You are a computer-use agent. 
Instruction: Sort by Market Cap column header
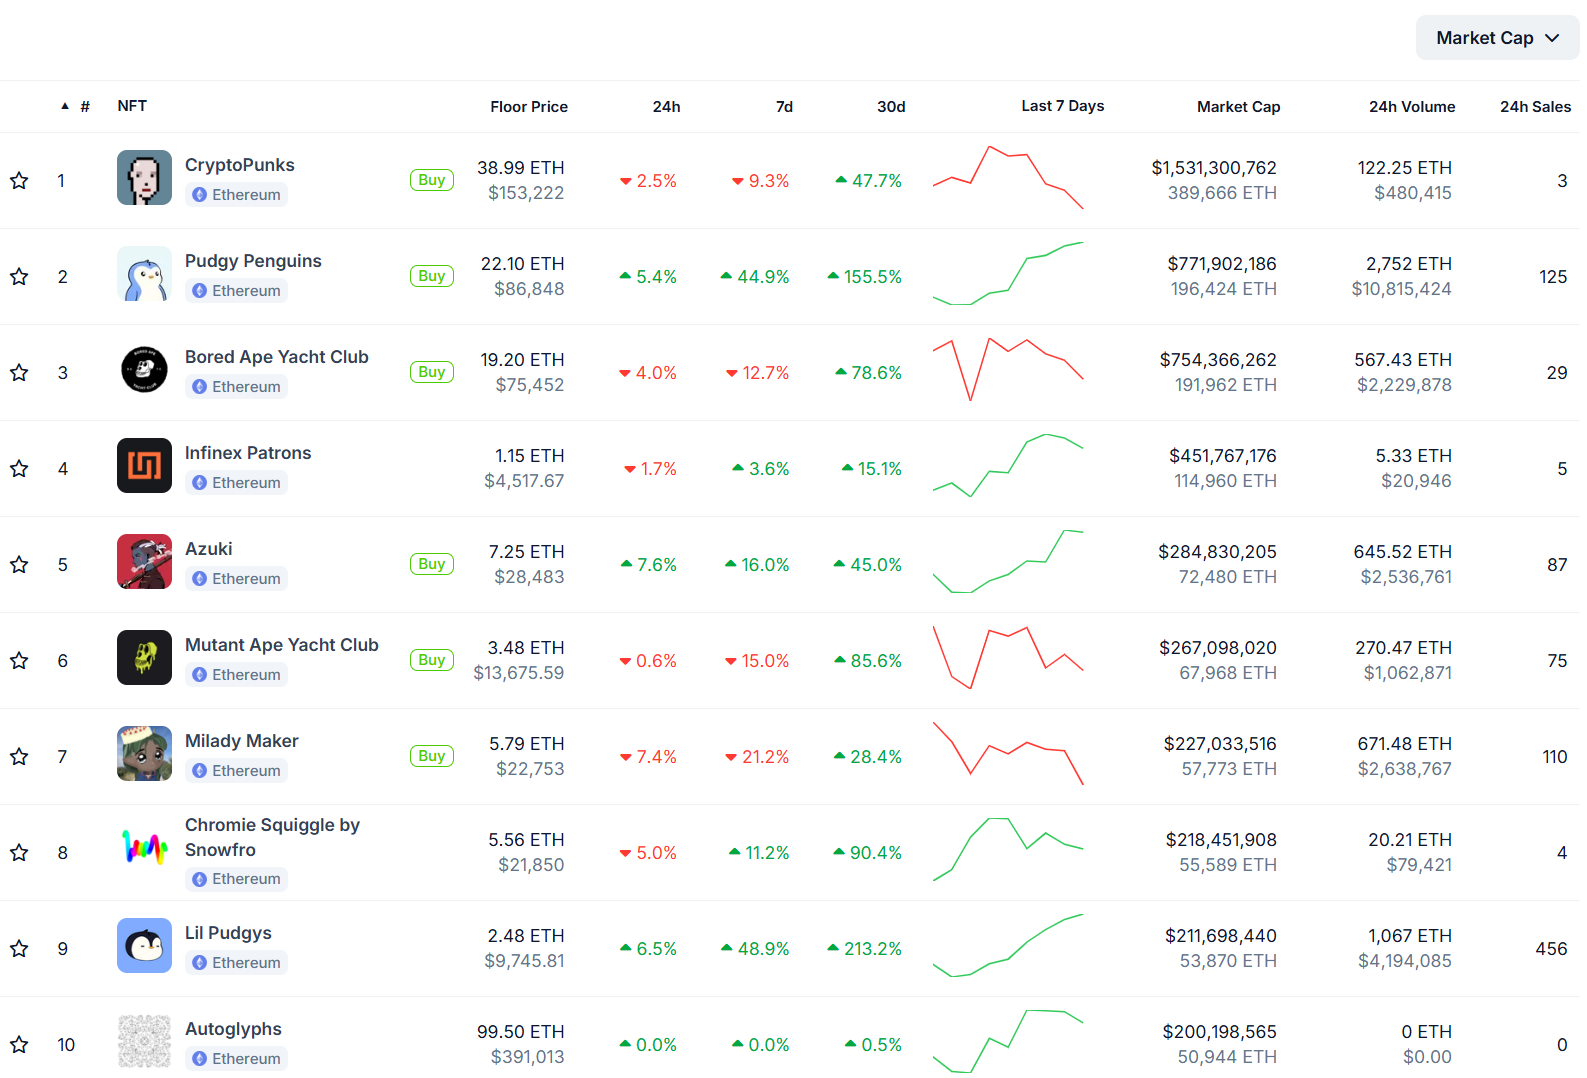click(1239, 107)
